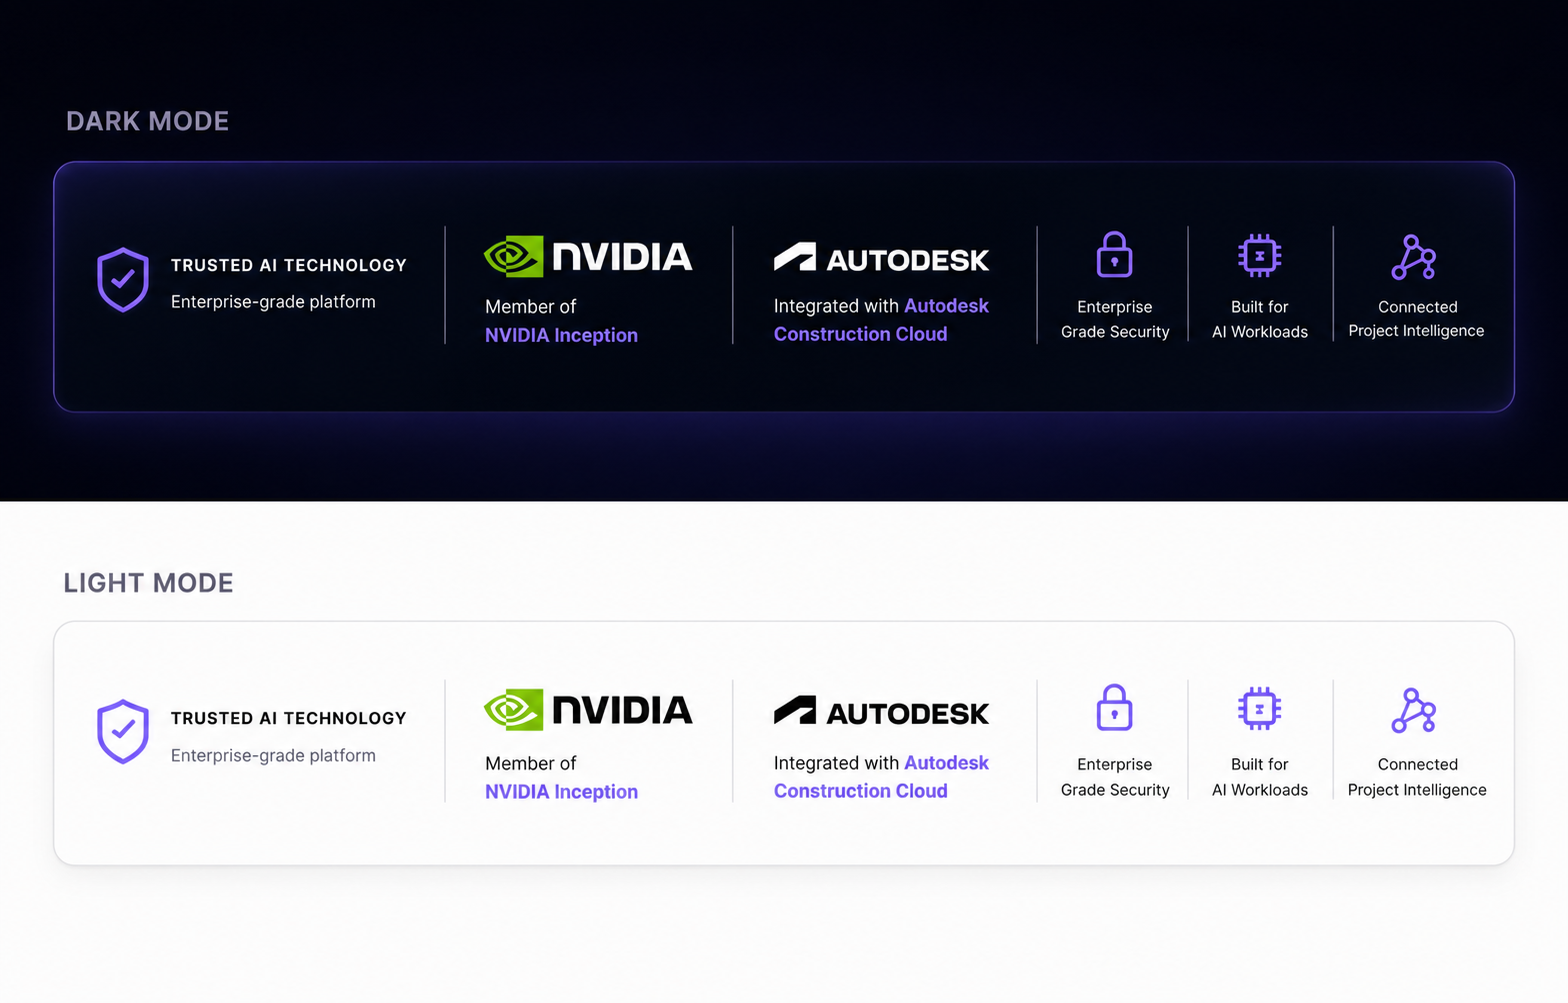Click the padlock security icon in light mode
The height and width of the screenshot is (1003, 1568).
[1114, 707]
